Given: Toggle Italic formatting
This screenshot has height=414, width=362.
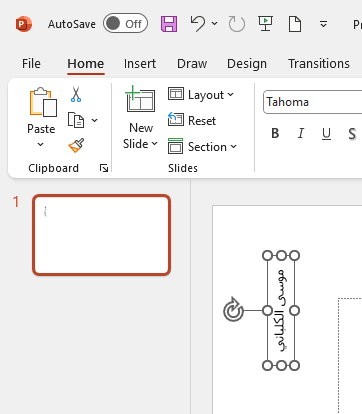Looking at the screenshot, I should [301, 134].
